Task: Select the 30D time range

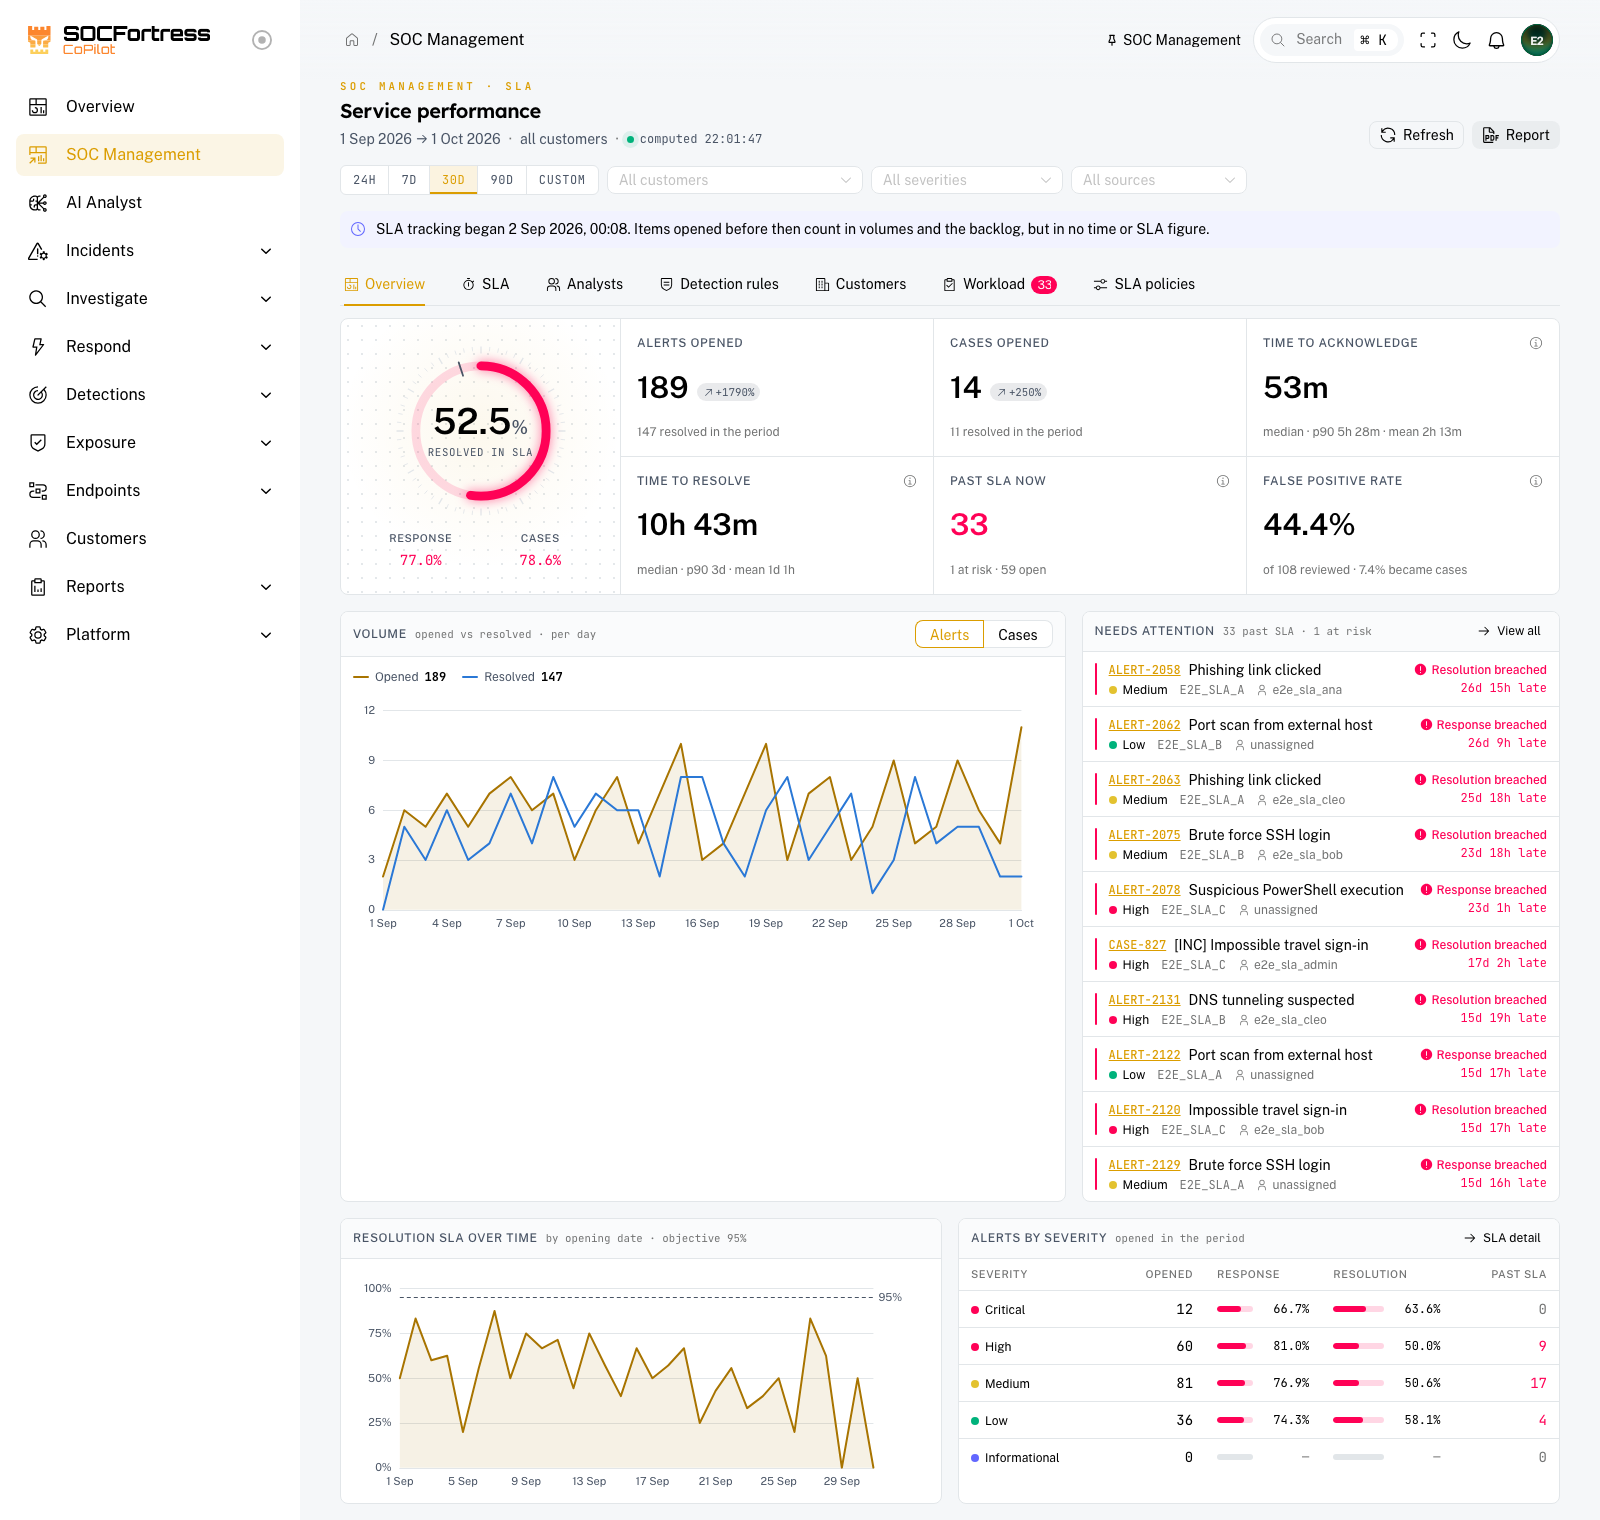Action: tap(454, 180)
